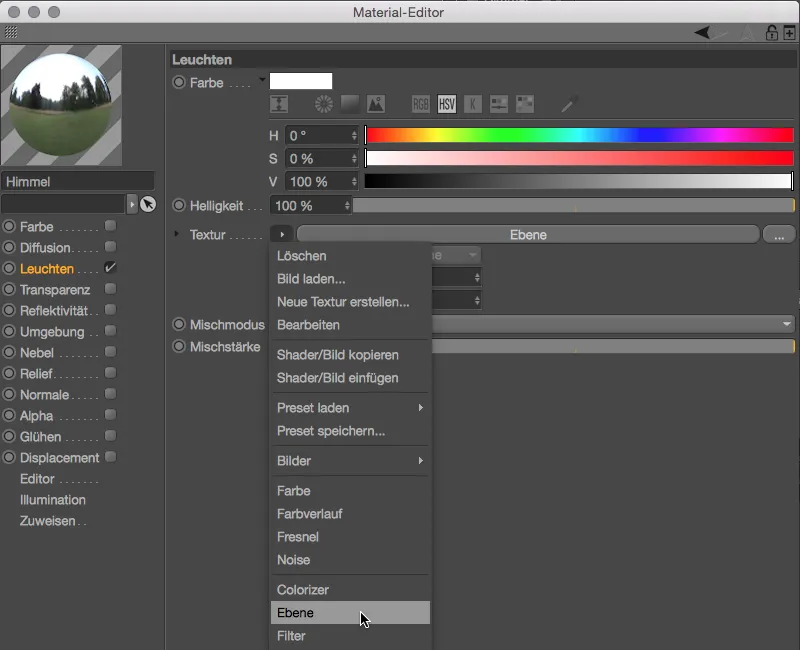
Task: Click on the Helligkeit brightness slider
Action: click(573, 206)
